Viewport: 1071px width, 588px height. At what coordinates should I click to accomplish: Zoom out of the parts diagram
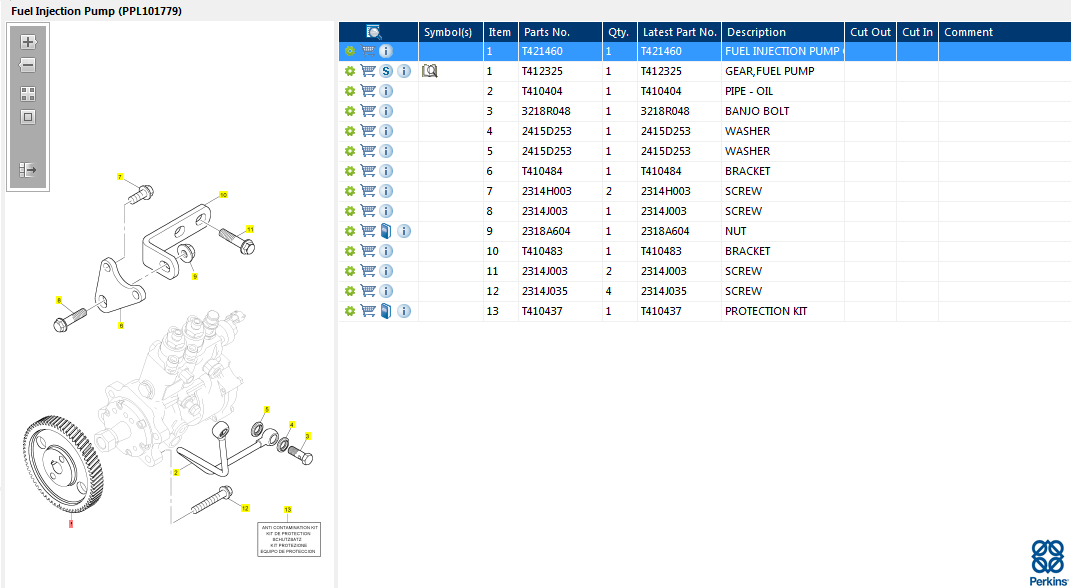[28, 66]
